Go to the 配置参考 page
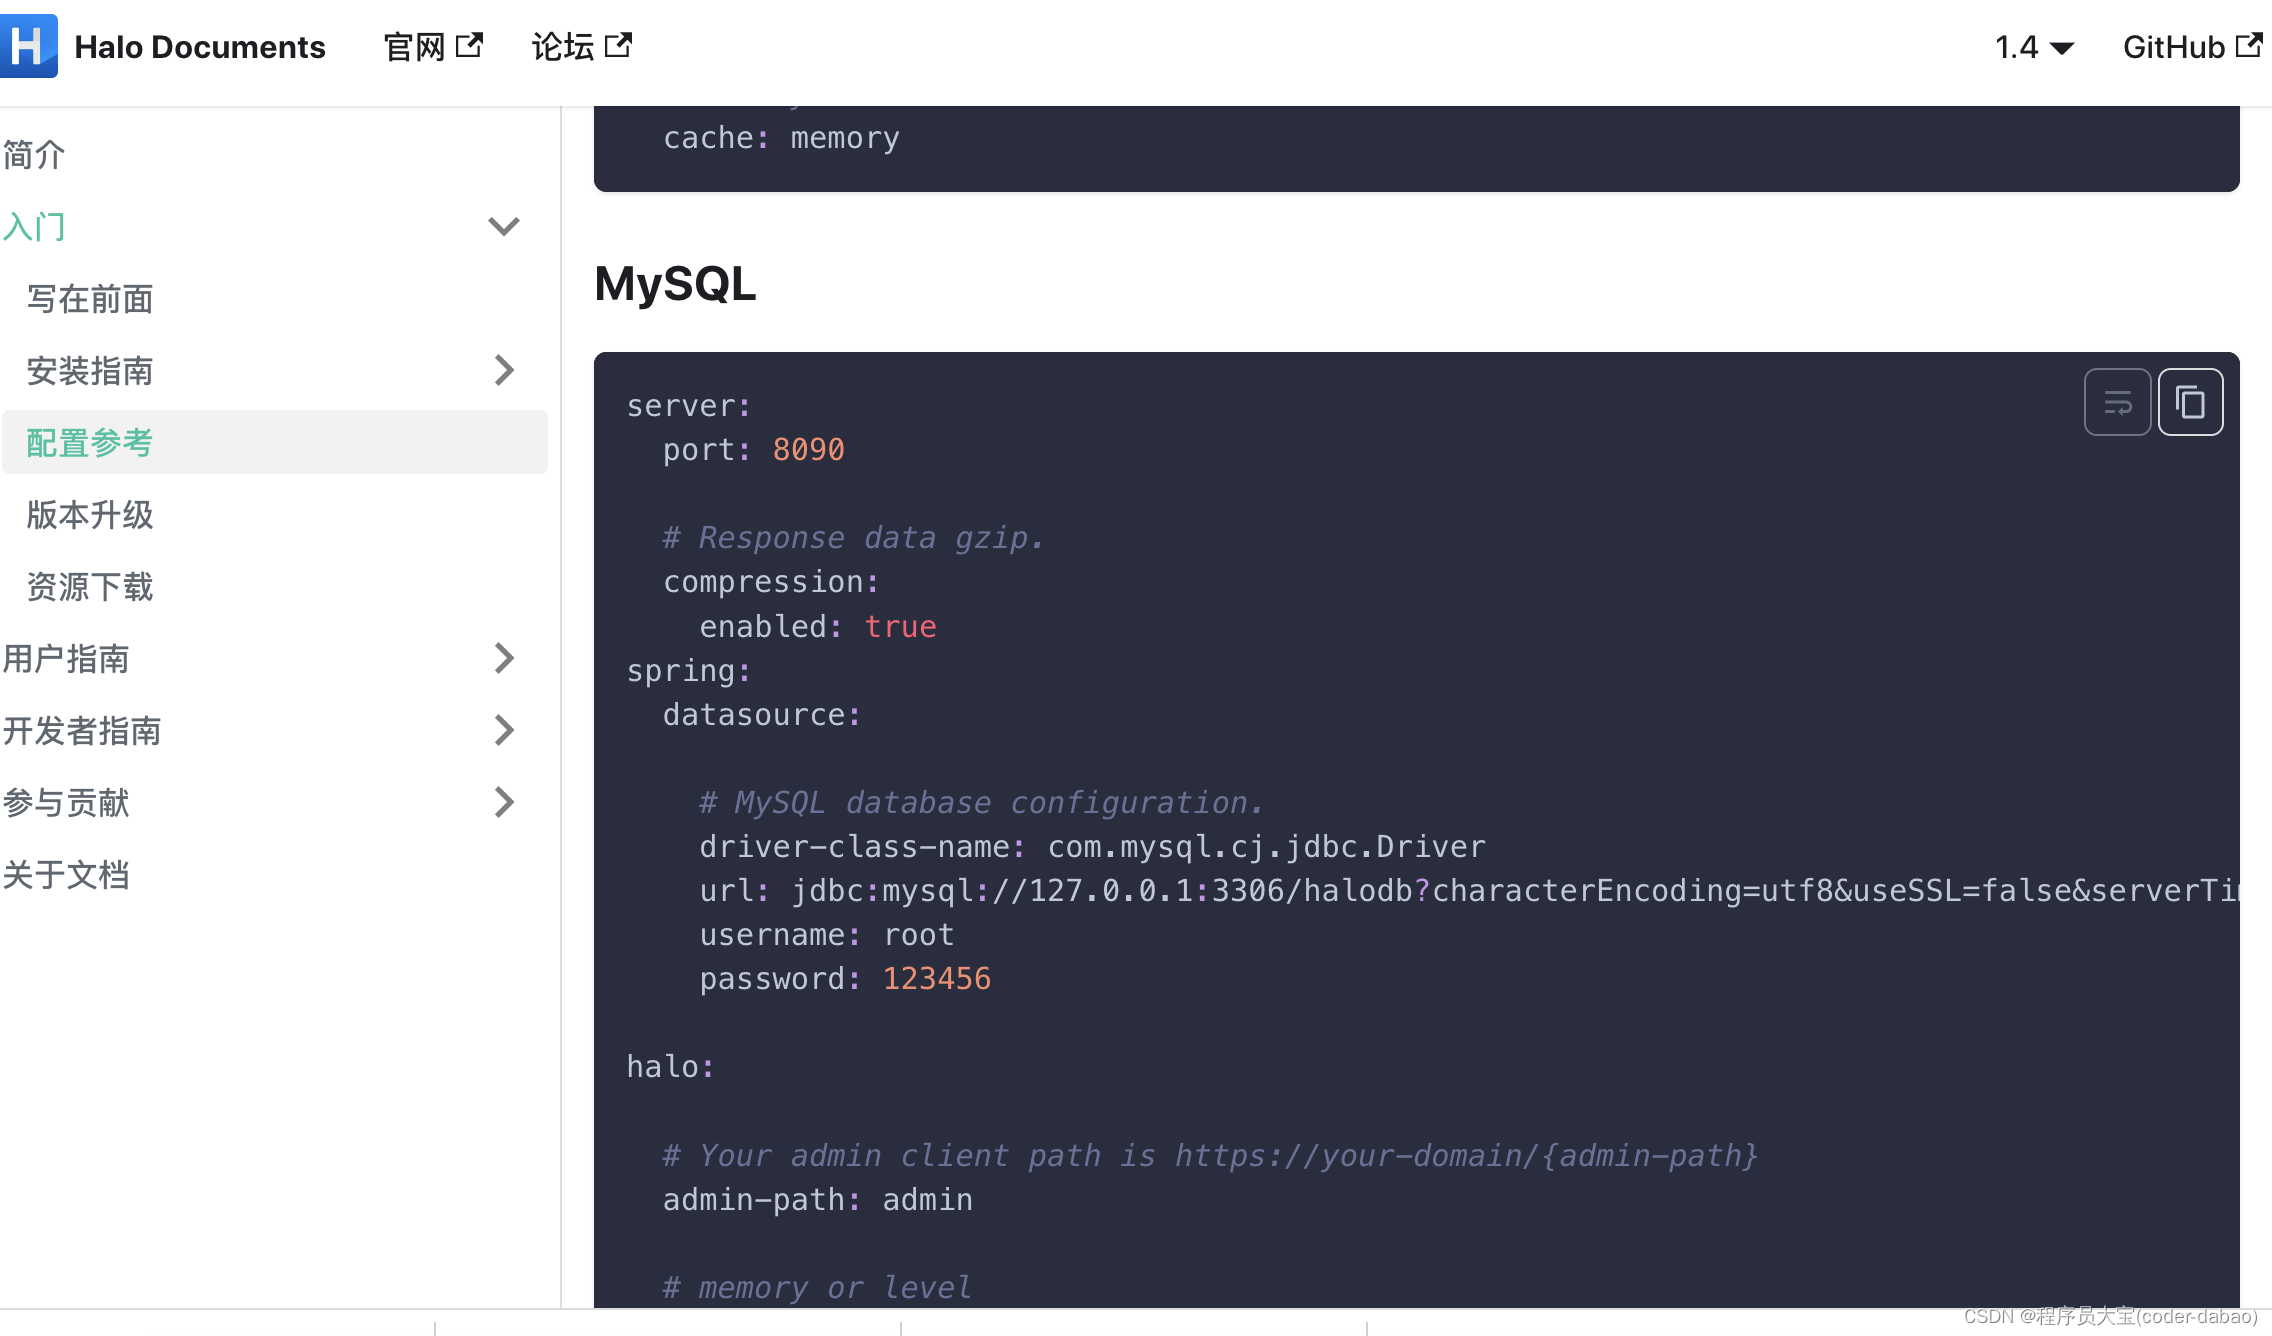The height and width of the screenshot is (1336, 2272). pos(90,442)
